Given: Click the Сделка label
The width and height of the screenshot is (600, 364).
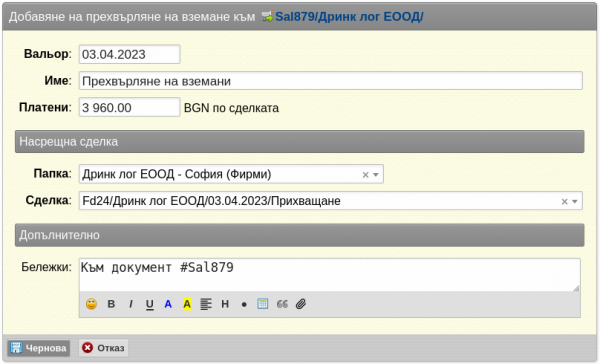Looking at the screenshot, I should [49, 200].
